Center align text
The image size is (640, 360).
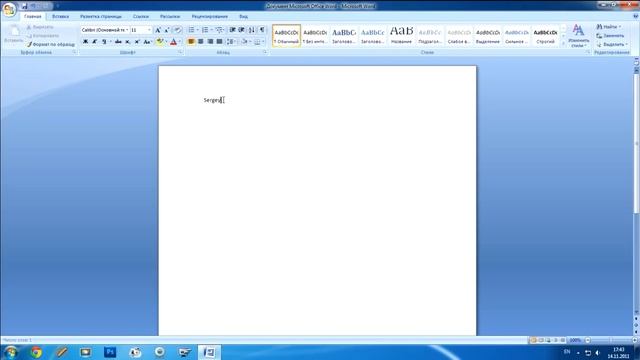[x=200, y=42]
